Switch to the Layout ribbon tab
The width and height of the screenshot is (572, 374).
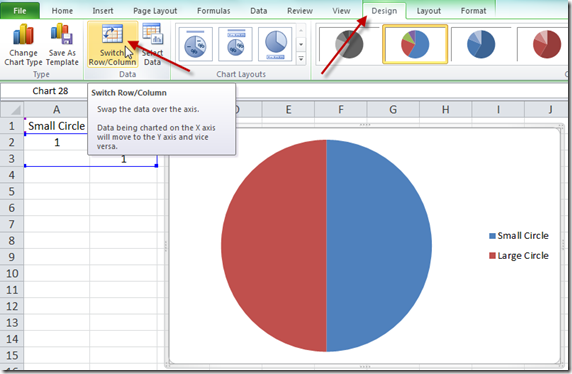click(x=429, y=11)
